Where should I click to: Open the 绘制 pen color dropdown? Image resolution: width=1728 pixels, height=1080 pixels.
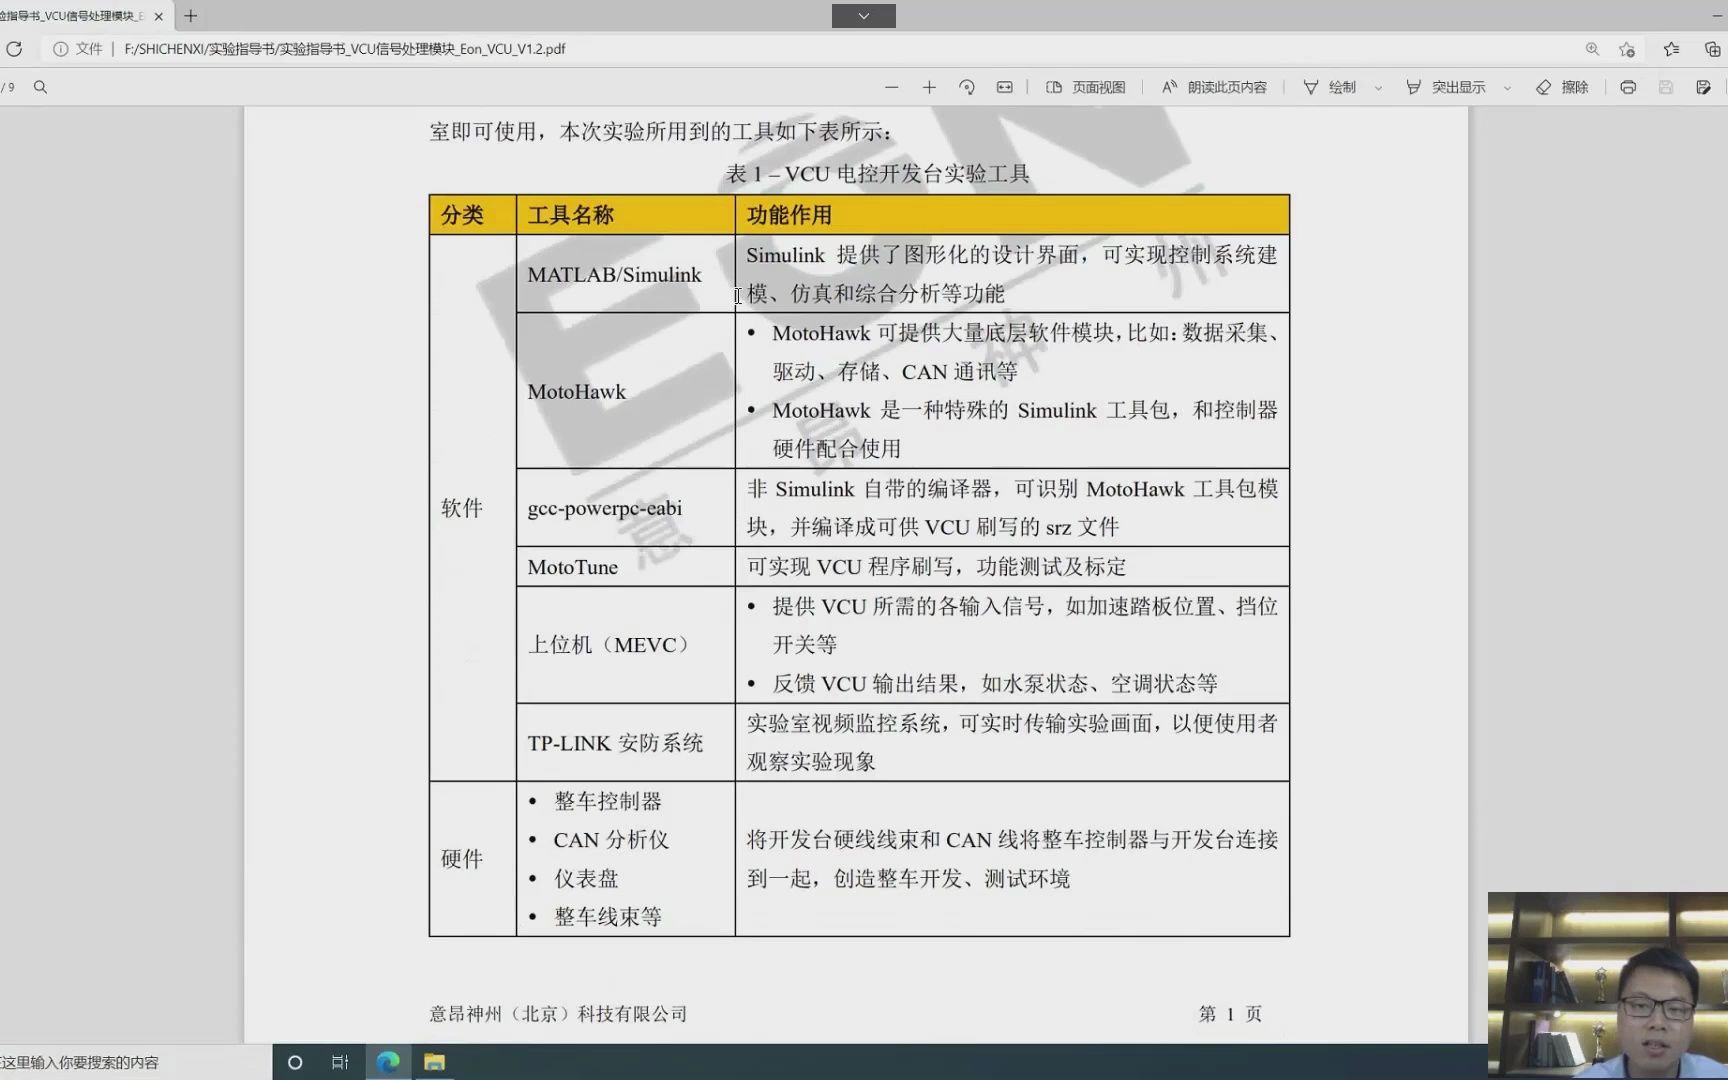pos(1377,87)
